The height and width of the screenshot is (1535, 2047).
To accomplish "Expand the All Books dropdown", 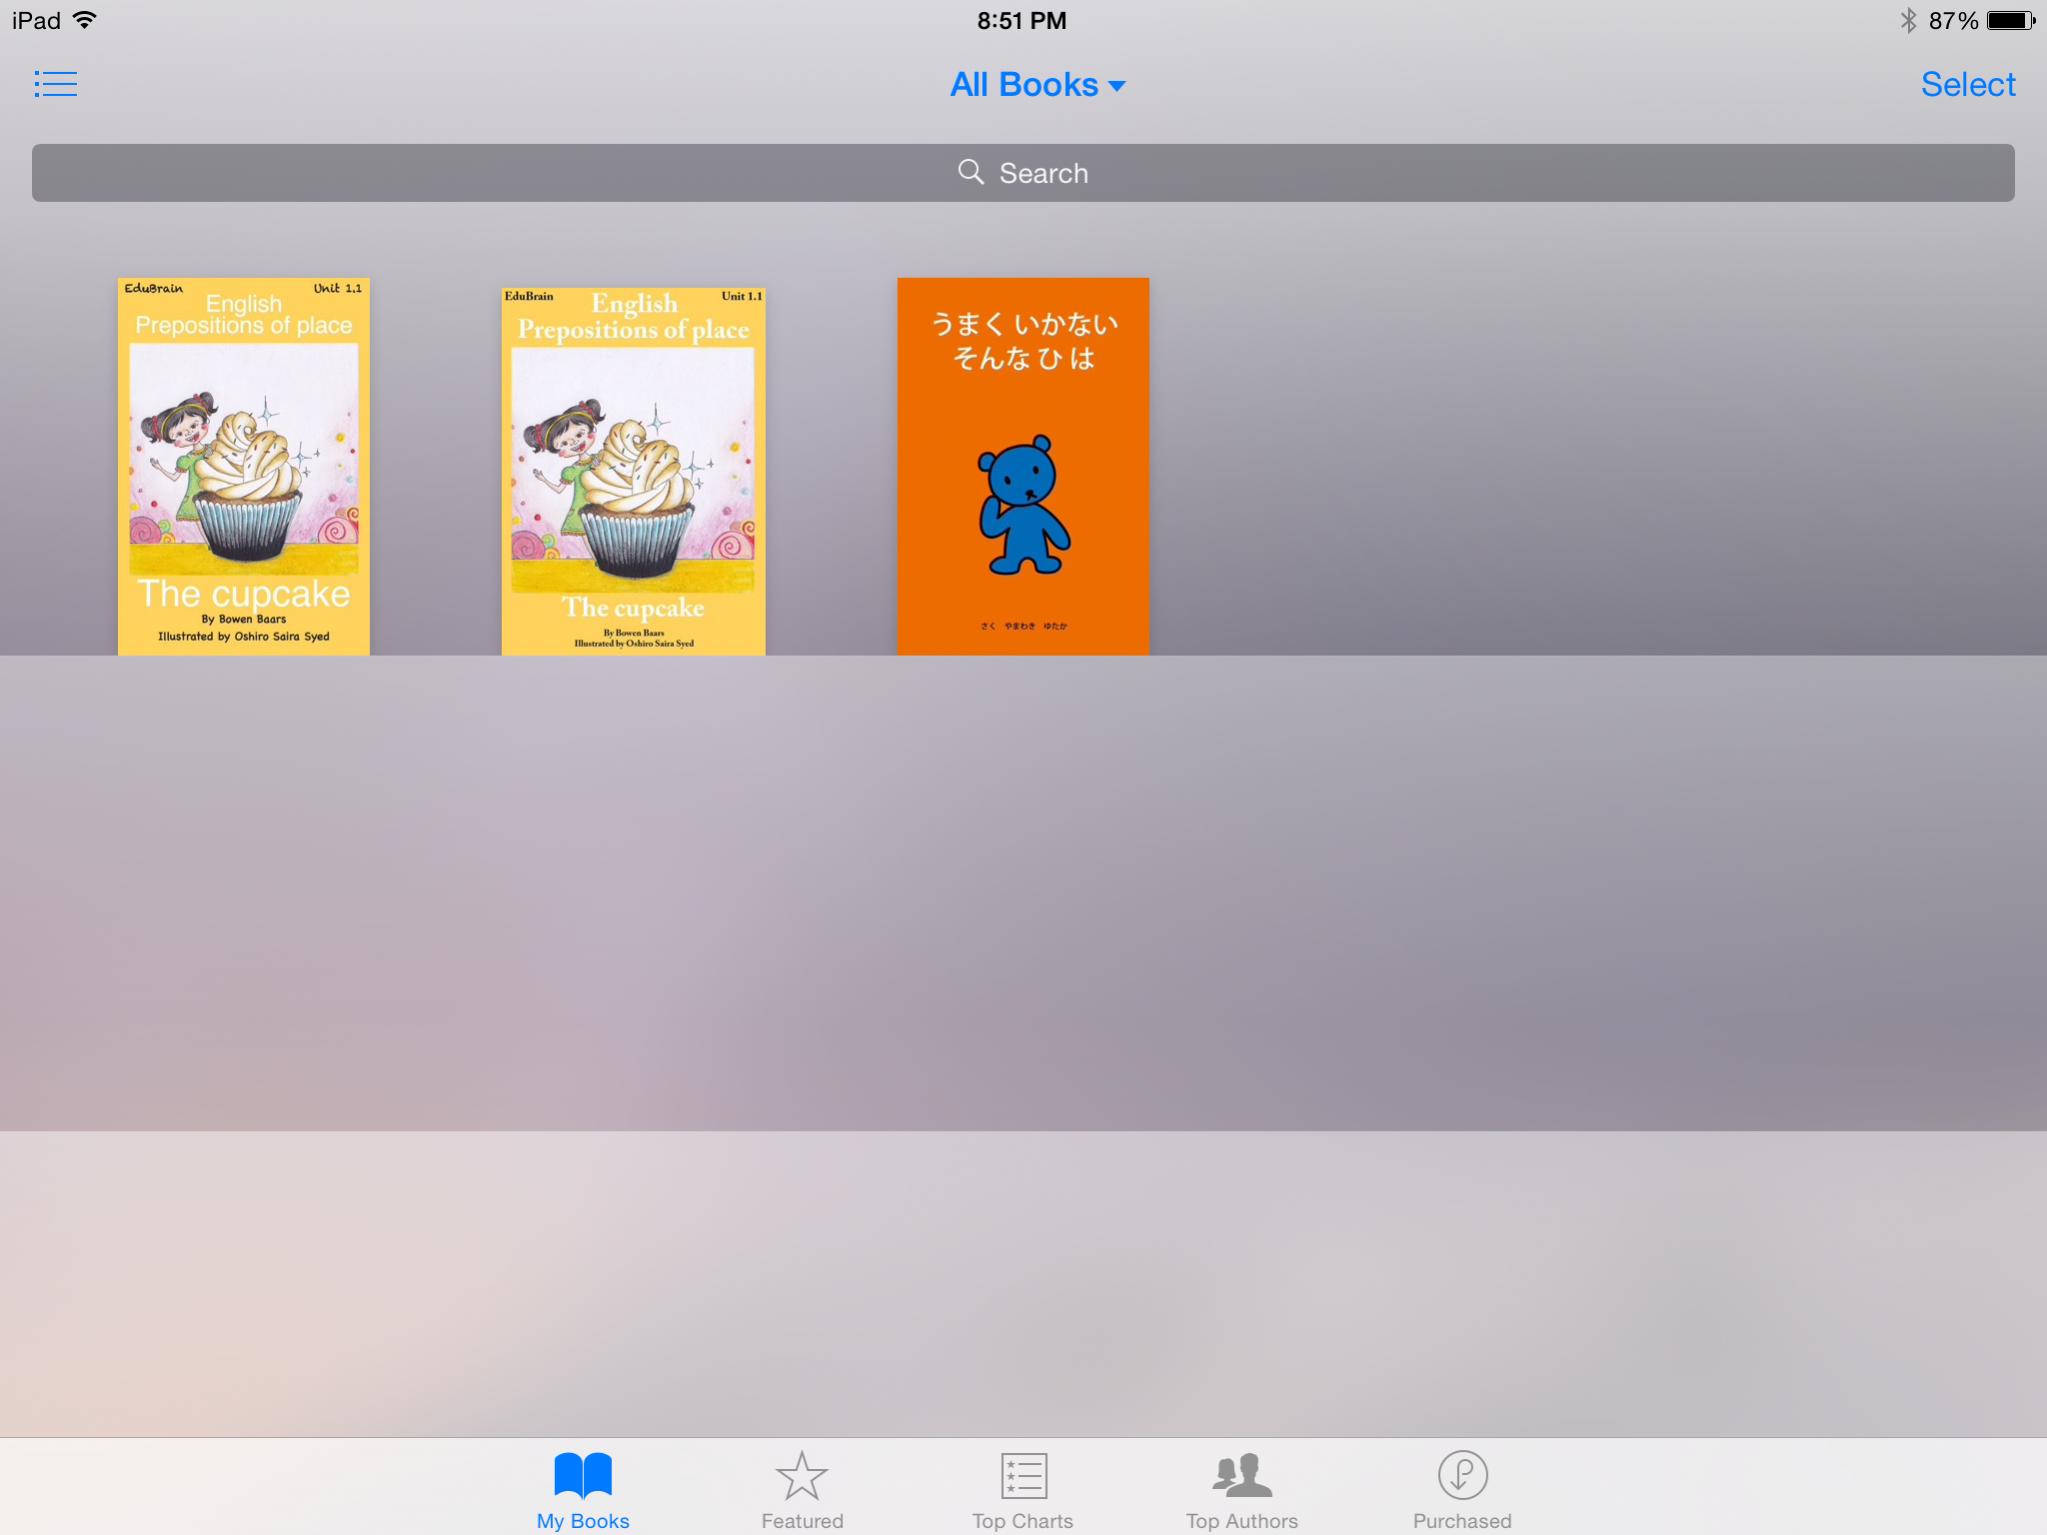I will tap(1024, 85).
